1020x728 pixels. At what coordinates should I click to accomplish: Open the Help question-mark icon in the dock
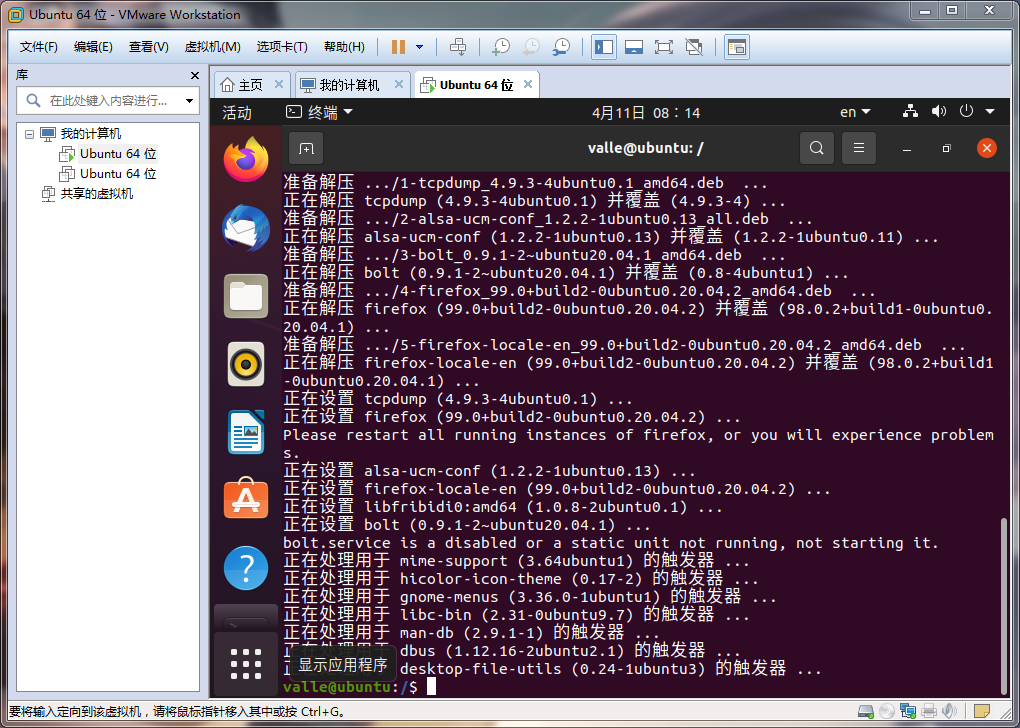pyautogui.click(x=246, y=568)
